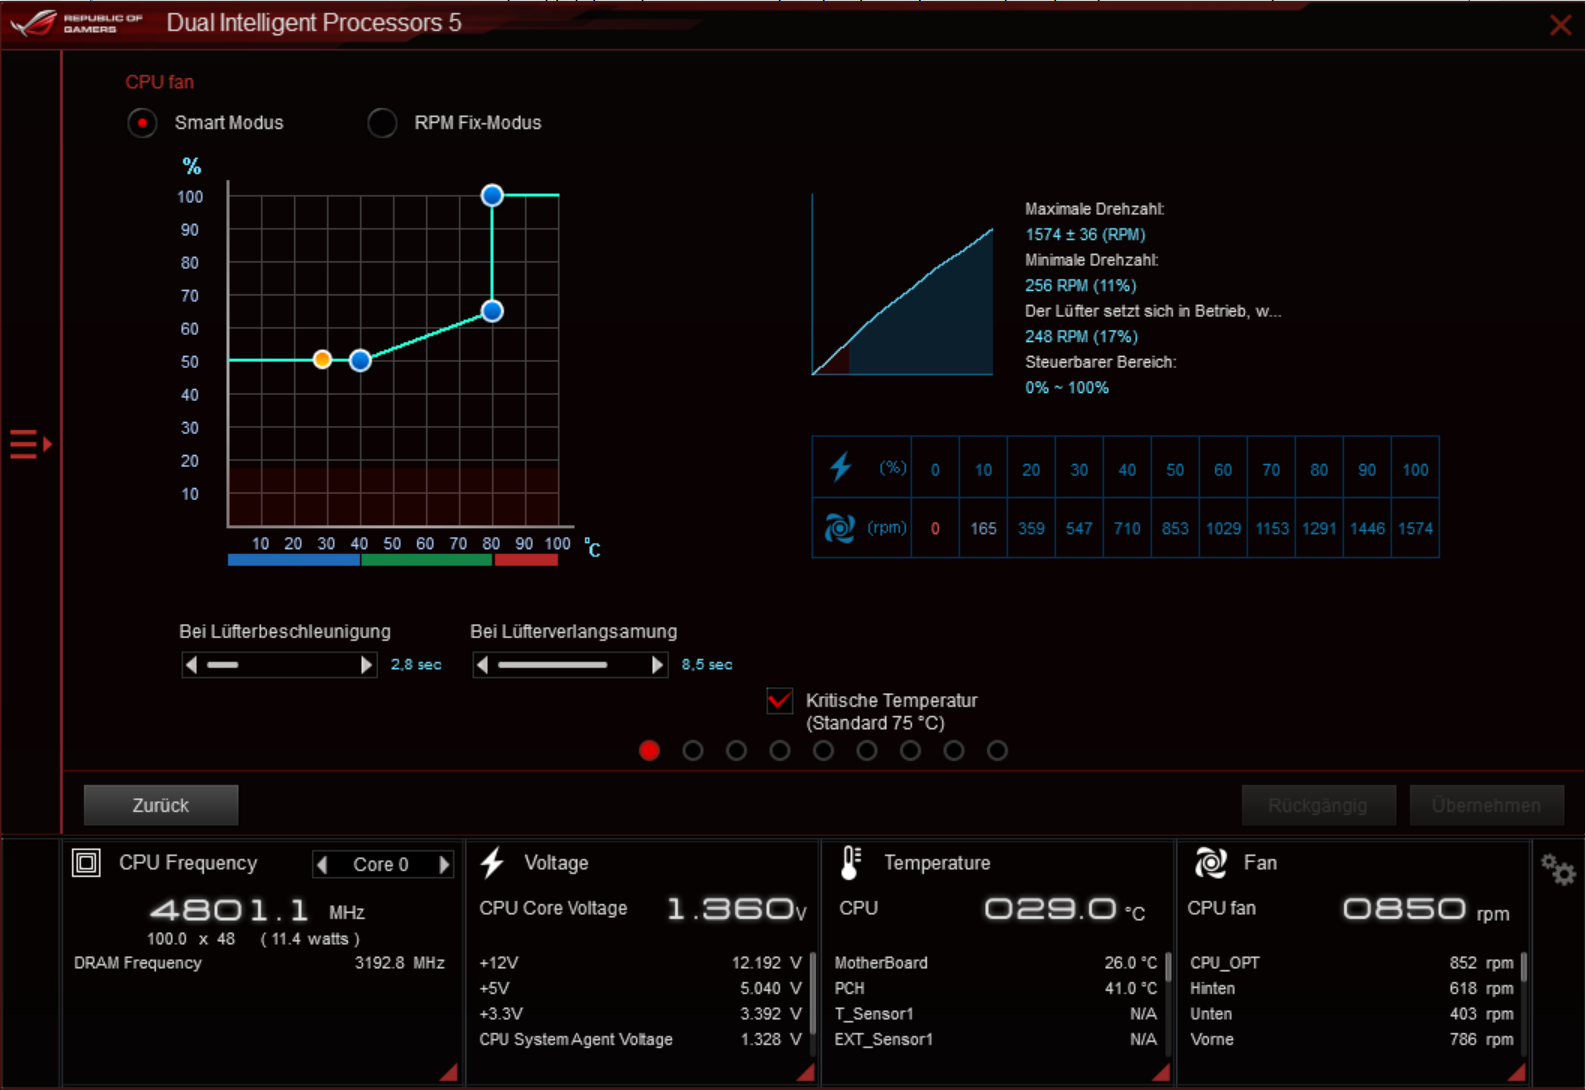Click the Vorne fan row
1585x1090 pixels.
coord(1351,1039)
